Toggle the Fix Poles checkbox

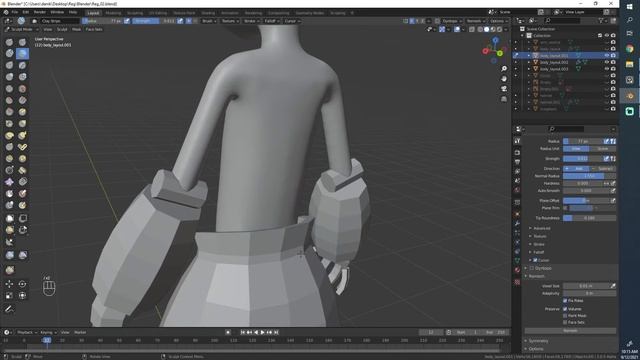(565, 301)
